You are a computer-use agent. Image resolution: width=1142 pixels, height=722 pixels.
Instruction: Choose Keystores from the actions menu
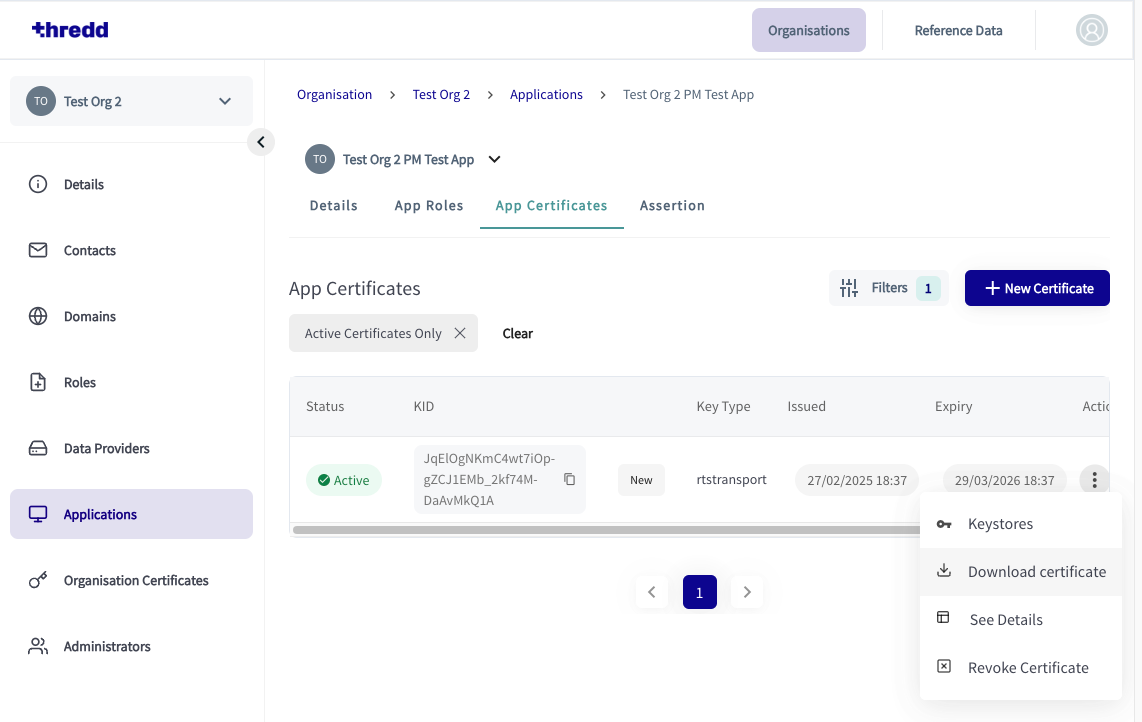(x=1020, y=524)
